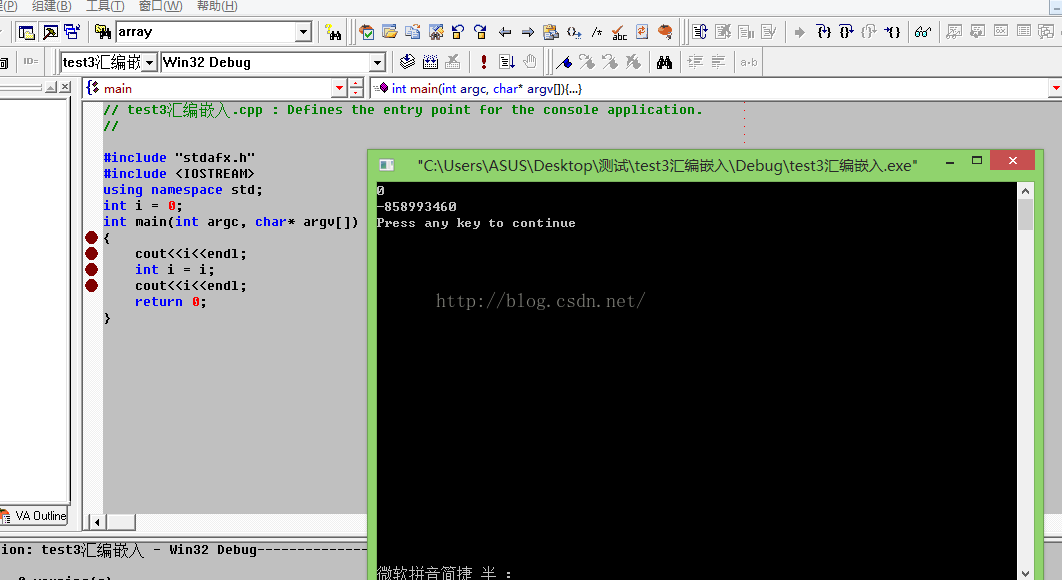
Task: Toggle breakpoint on first cout line
Action: tap(91, 253)
